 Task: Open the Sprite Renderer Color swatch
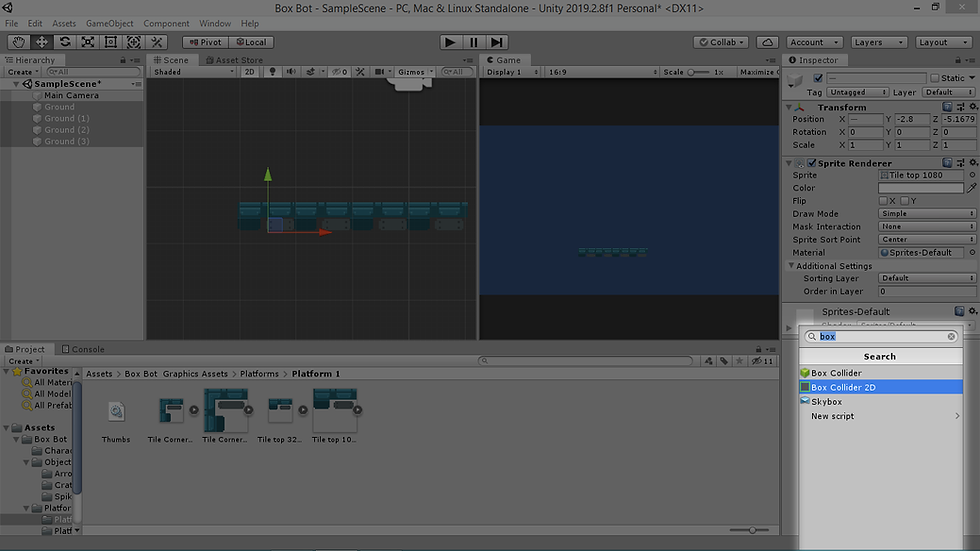[921, 188]
